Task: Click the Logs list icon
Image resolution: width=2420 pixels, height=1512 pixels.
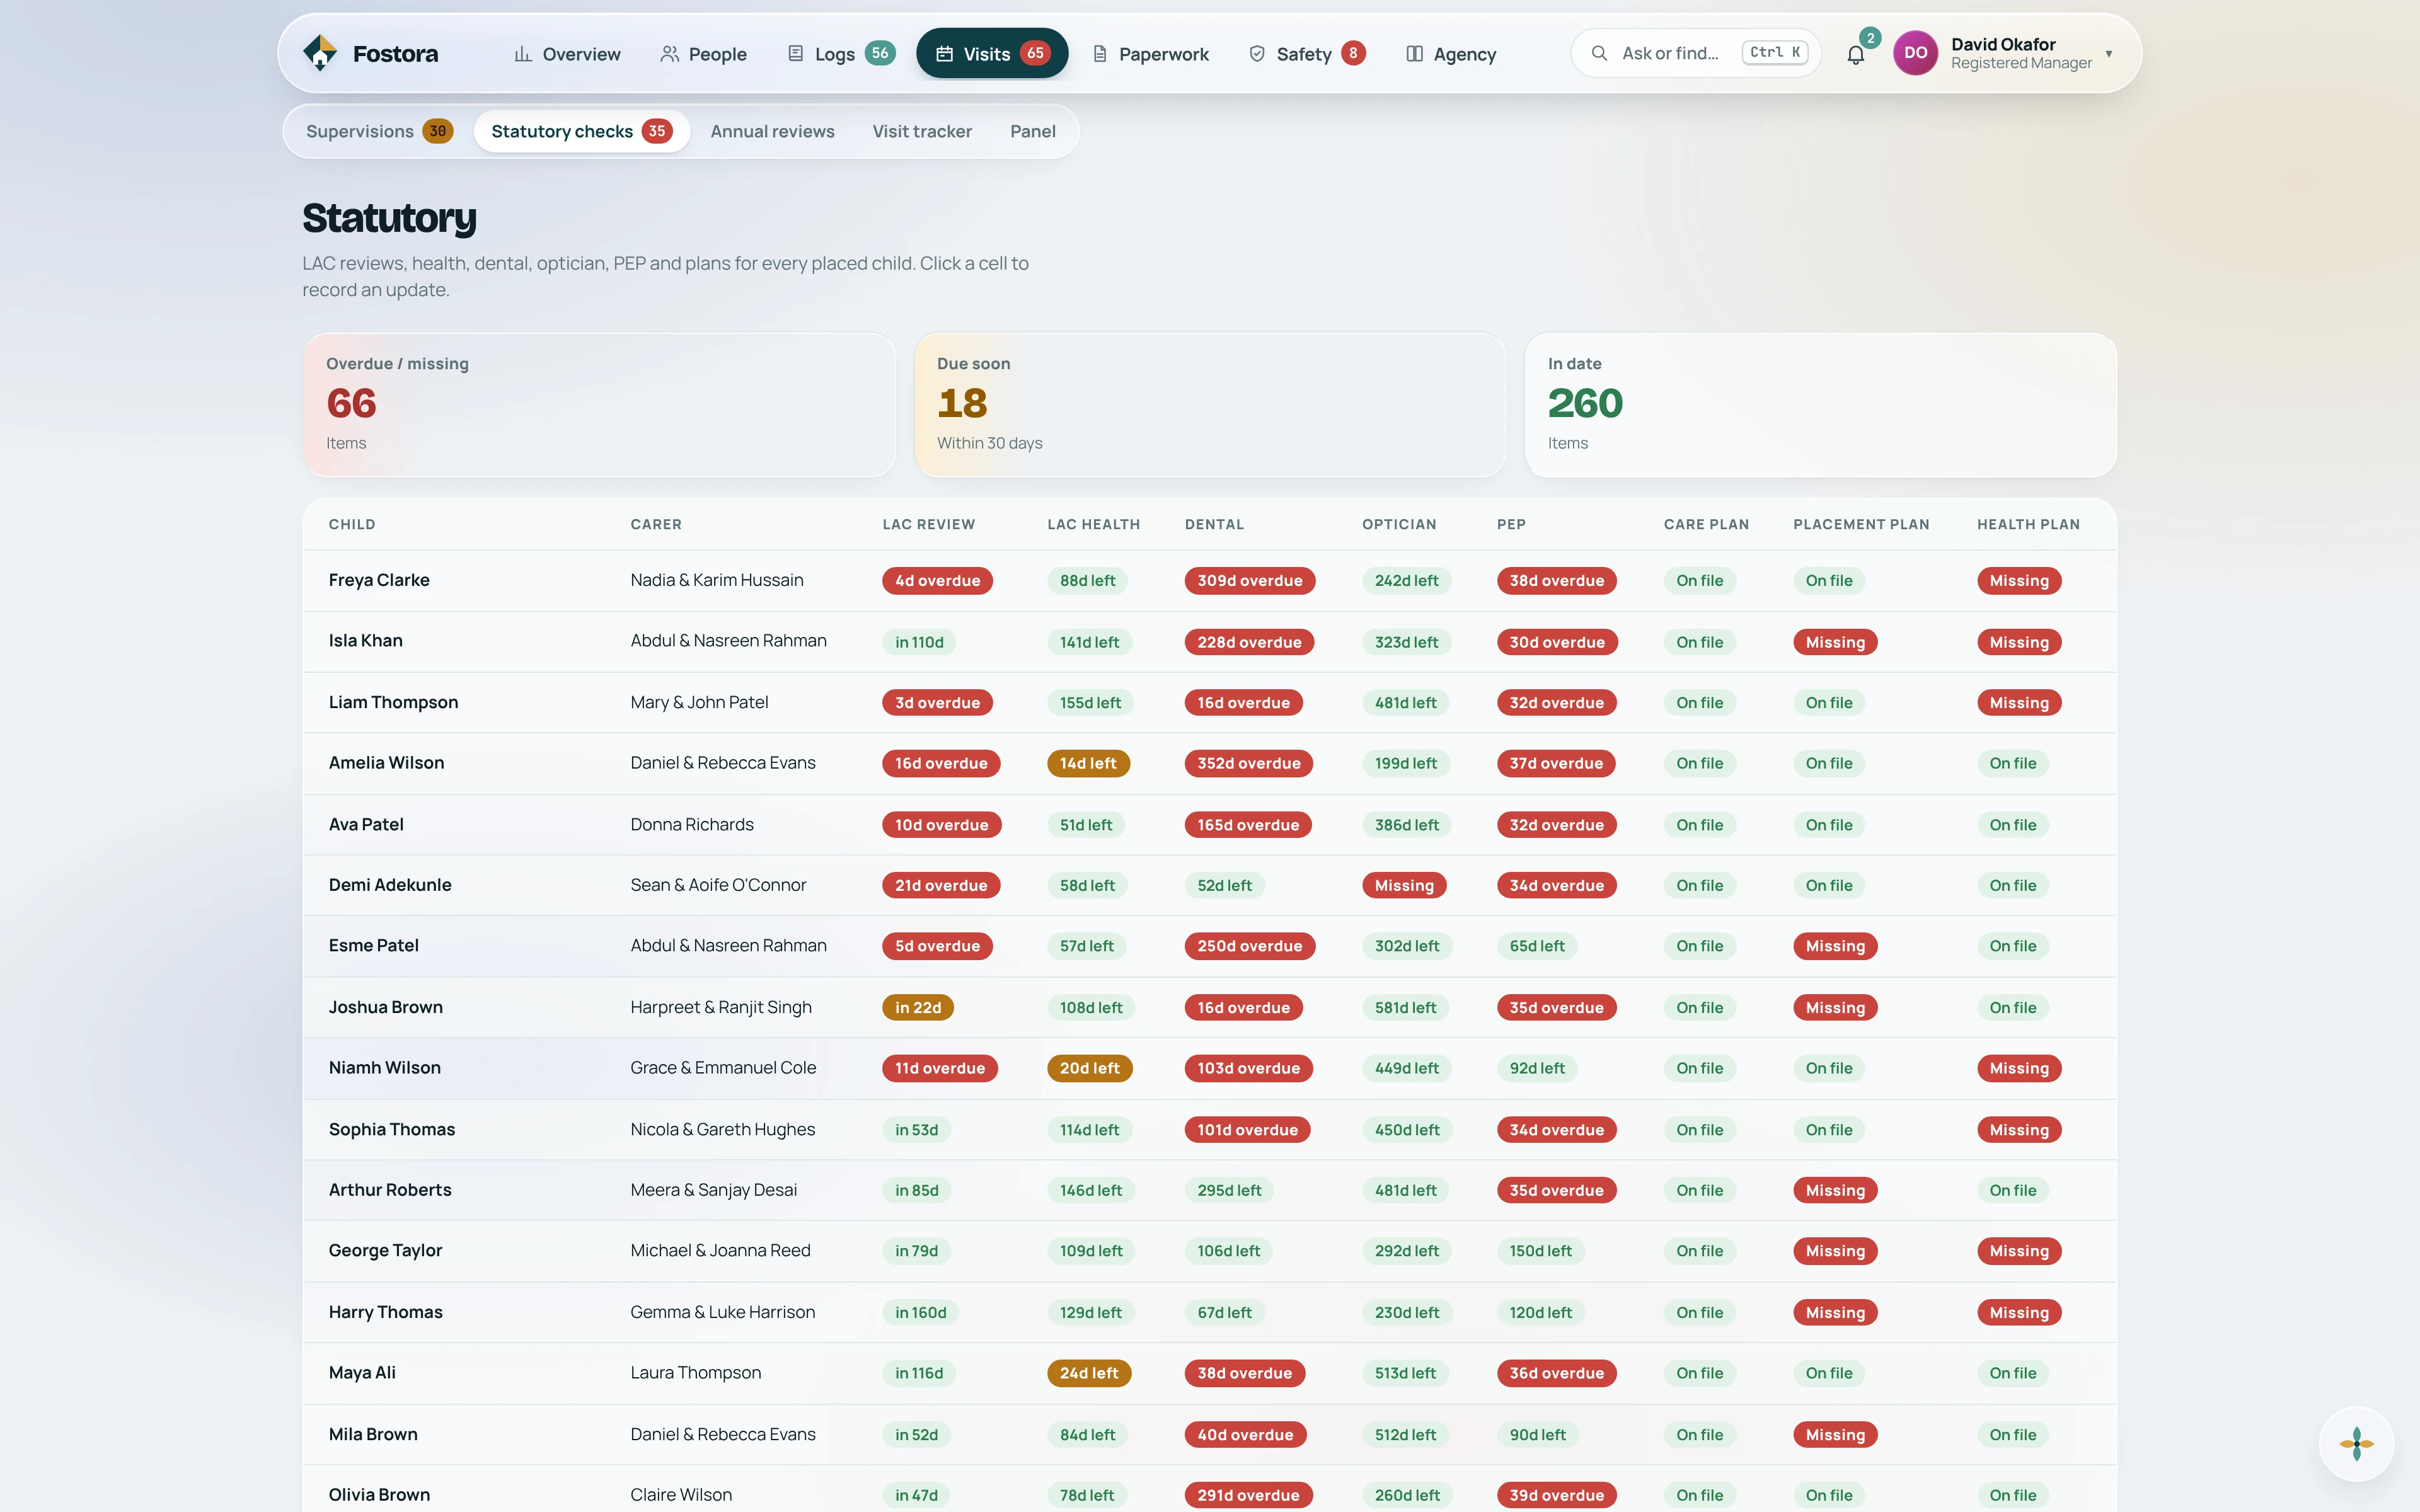Action: pyautogui.click(x=796, y=54)
